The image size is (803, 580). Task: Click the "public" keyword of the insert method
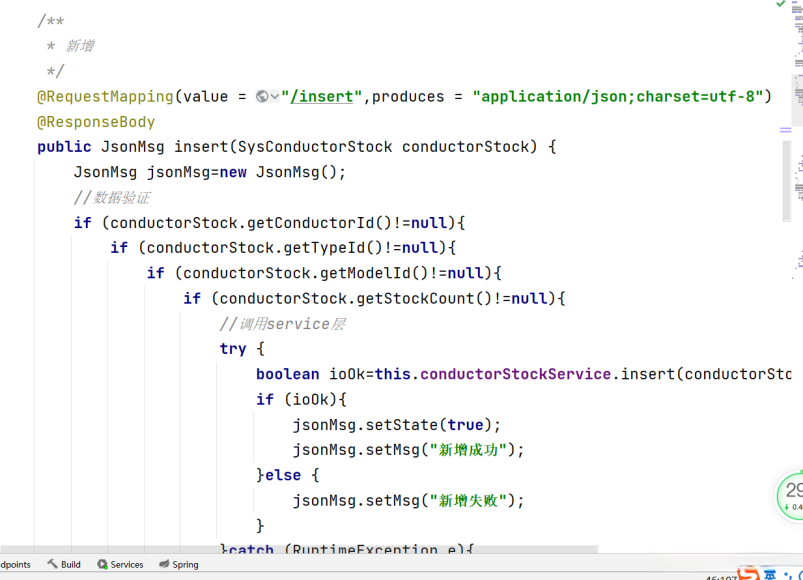[64, 147]
